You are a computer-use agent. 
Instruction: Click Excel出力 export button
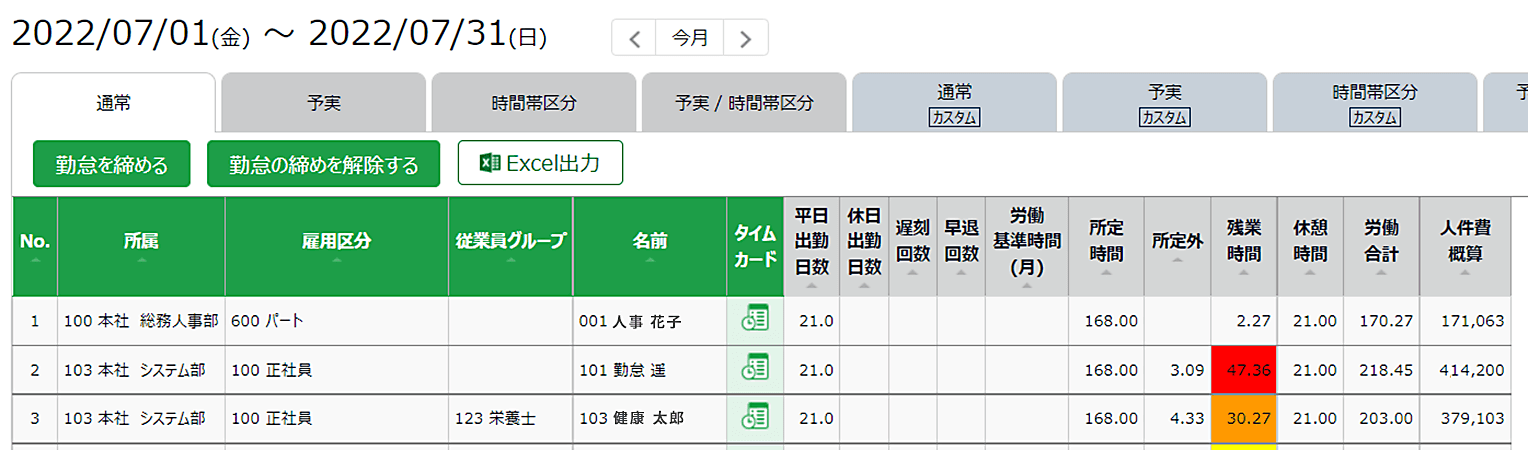540,163
